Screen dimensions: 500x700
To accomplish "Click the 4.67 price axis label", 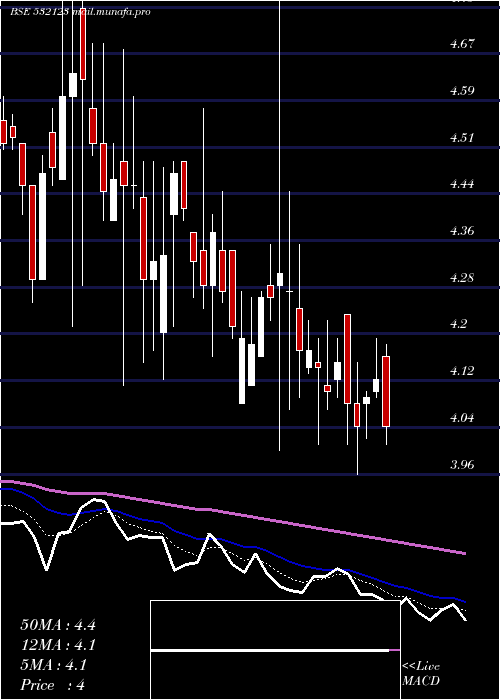I will (x=462, y=44).
